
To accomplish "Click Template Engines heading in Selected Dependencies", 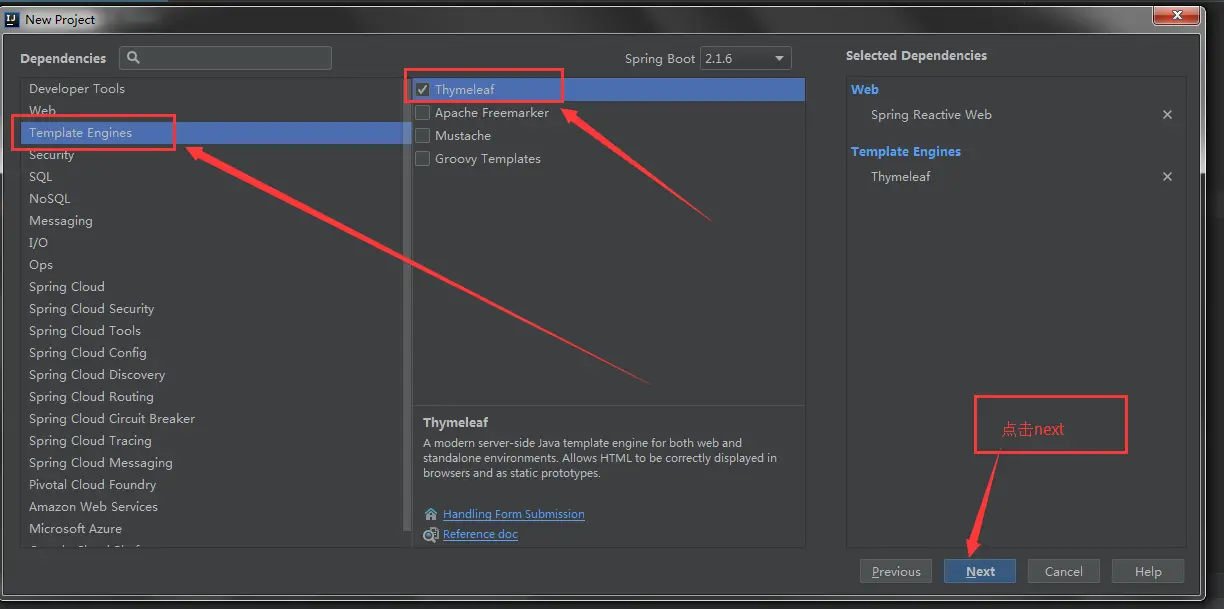I will [906, 152].
